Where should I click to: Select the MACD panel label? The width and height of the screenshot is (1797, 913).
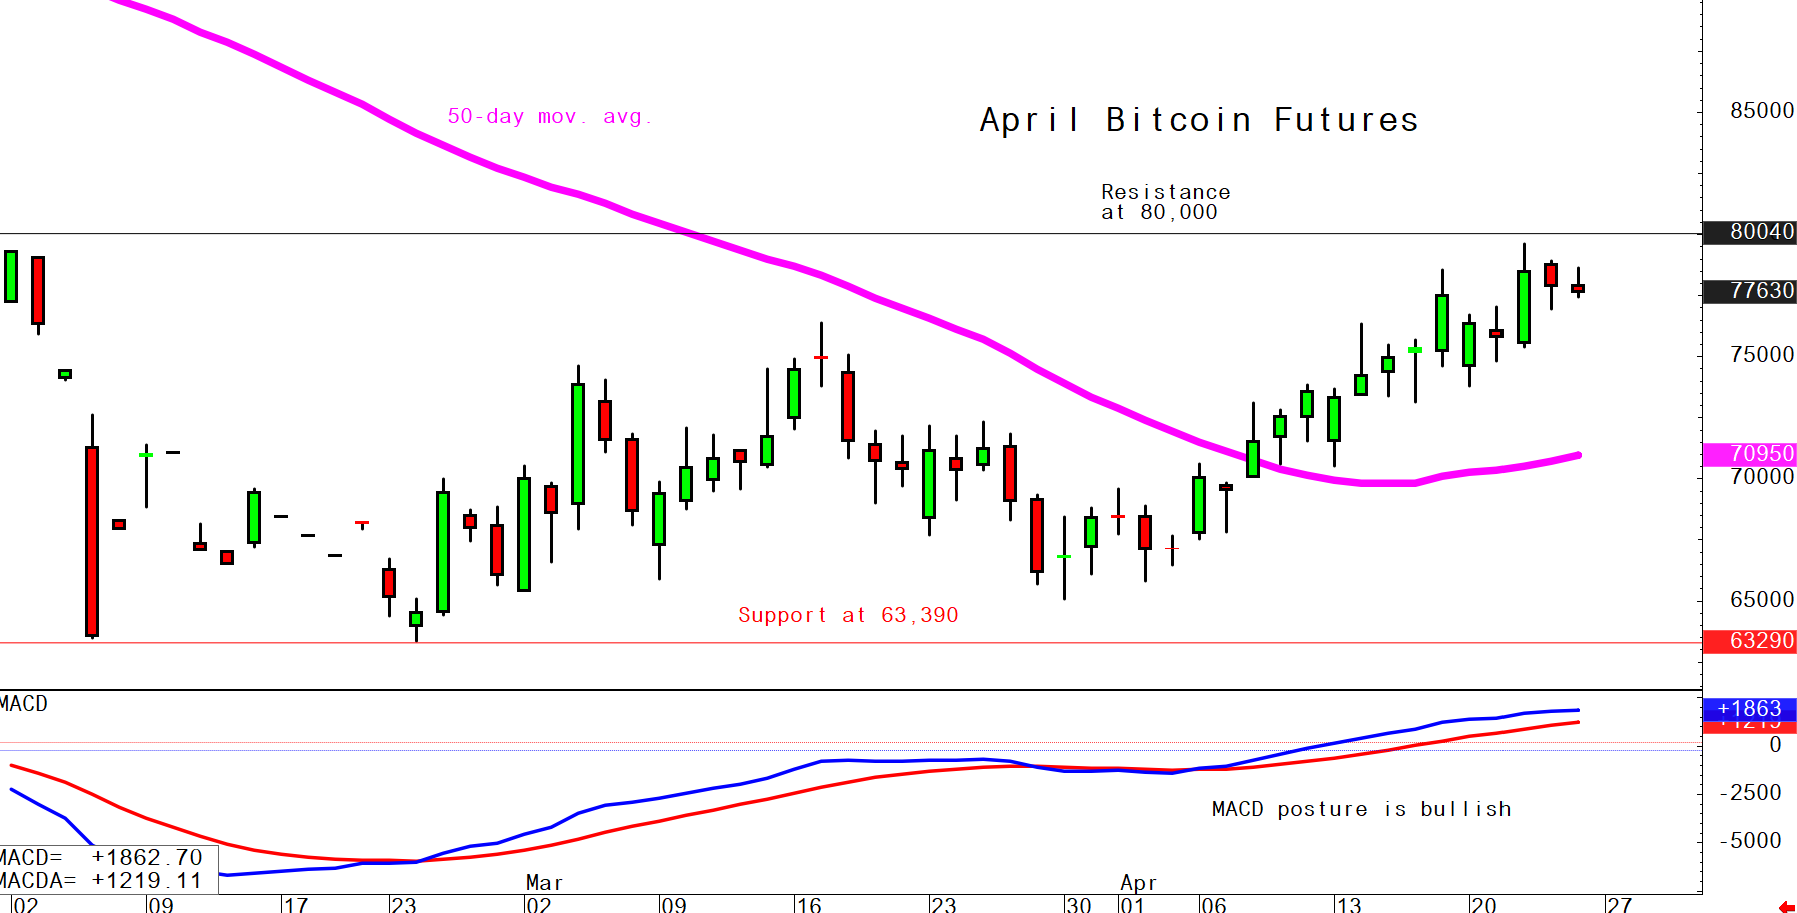click(22, 704)
